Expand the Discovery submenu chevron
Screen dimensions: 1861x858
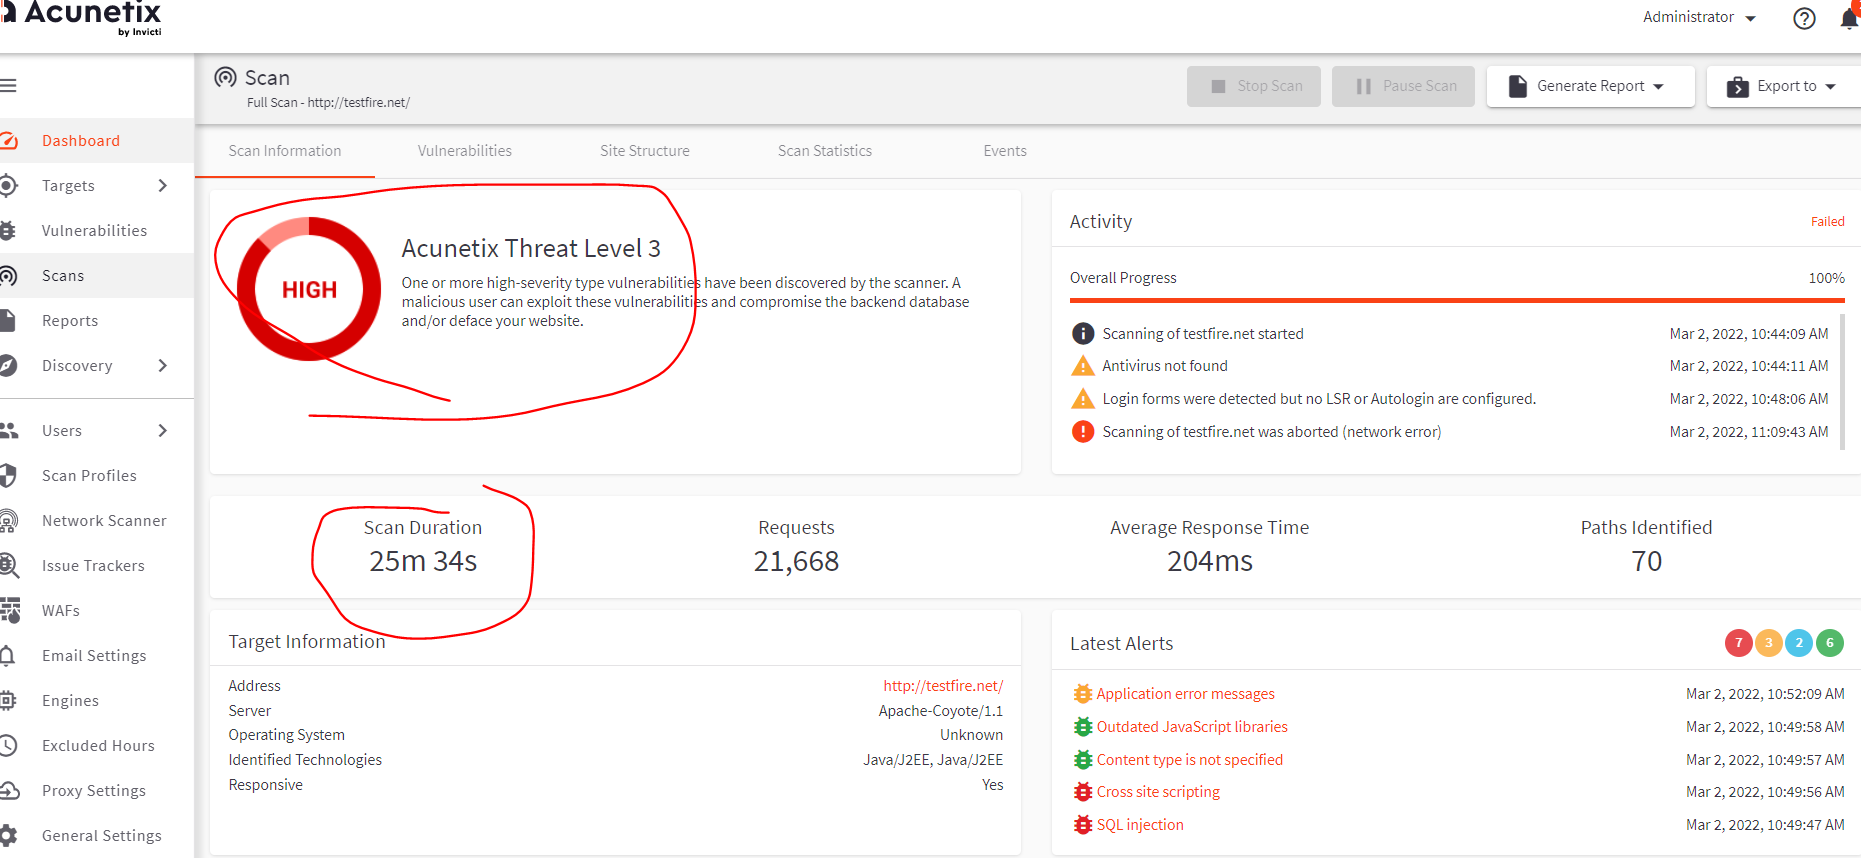click(163, 366)
